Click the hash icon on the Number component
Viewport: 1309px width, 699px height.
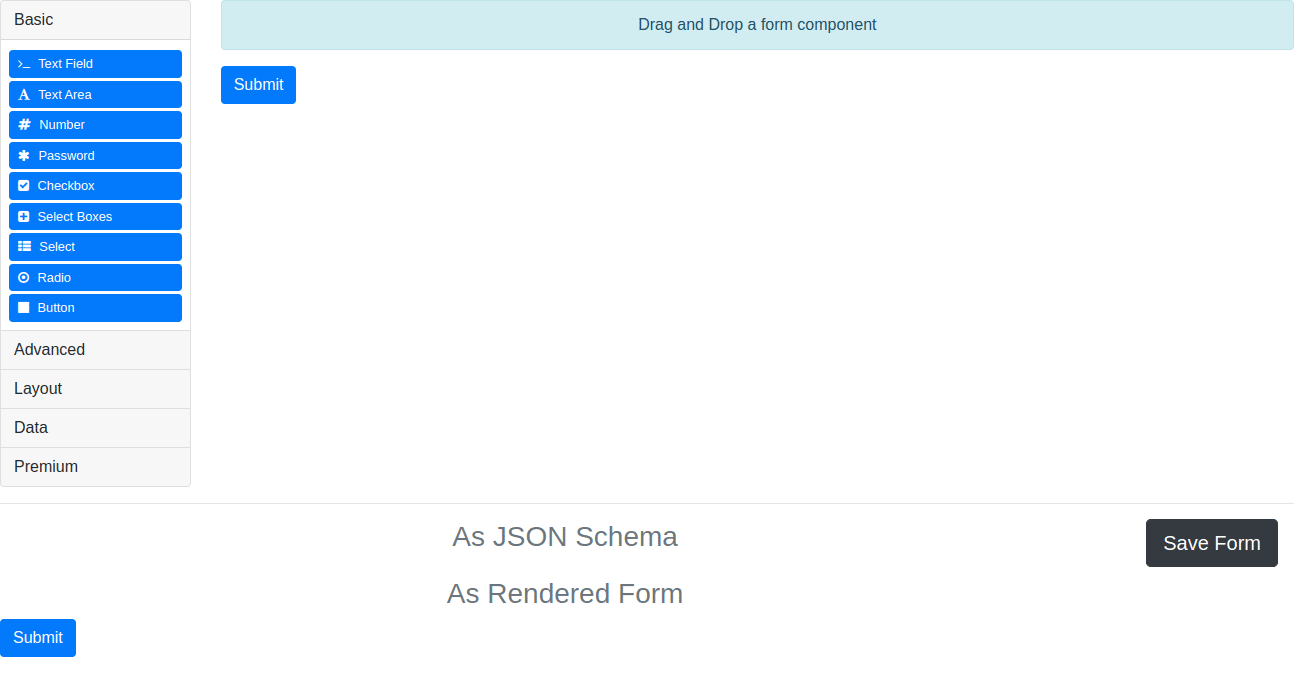[23, 124]
